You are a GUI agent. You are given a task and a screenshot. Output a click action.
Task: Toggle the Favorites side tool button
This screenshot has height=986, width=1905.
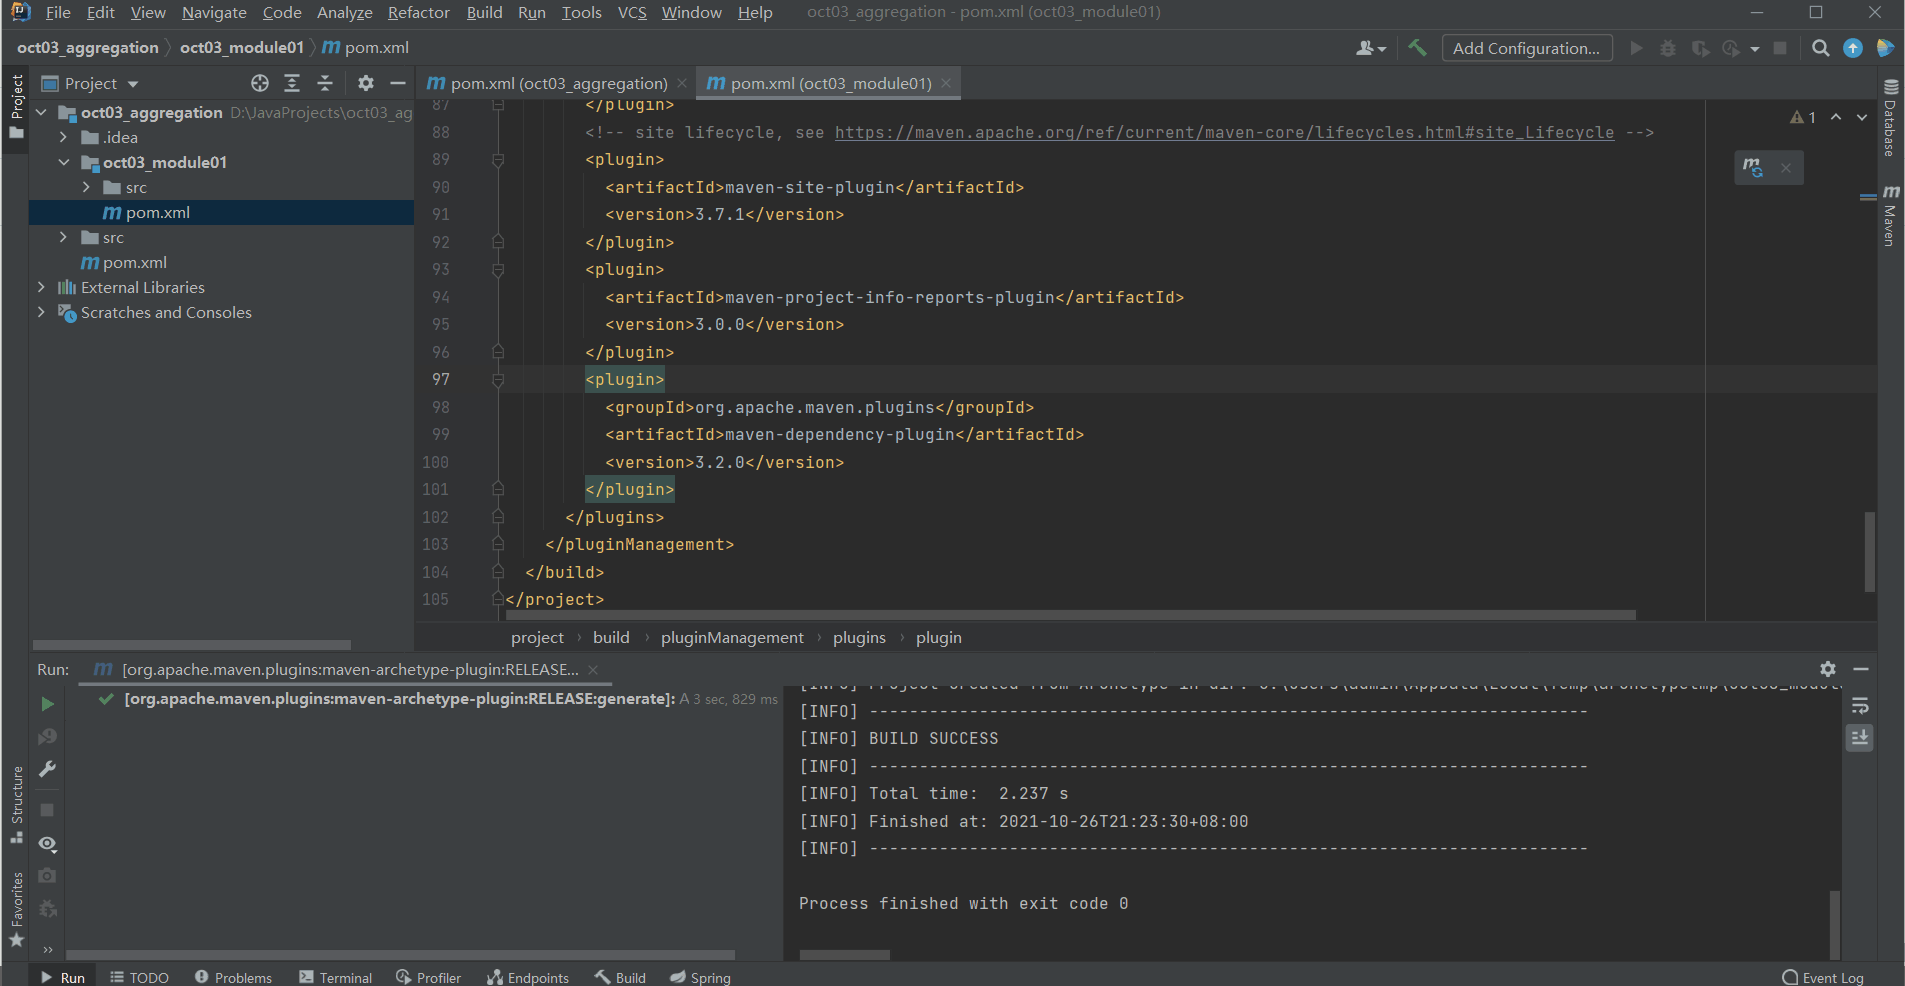tap(16, 910)
